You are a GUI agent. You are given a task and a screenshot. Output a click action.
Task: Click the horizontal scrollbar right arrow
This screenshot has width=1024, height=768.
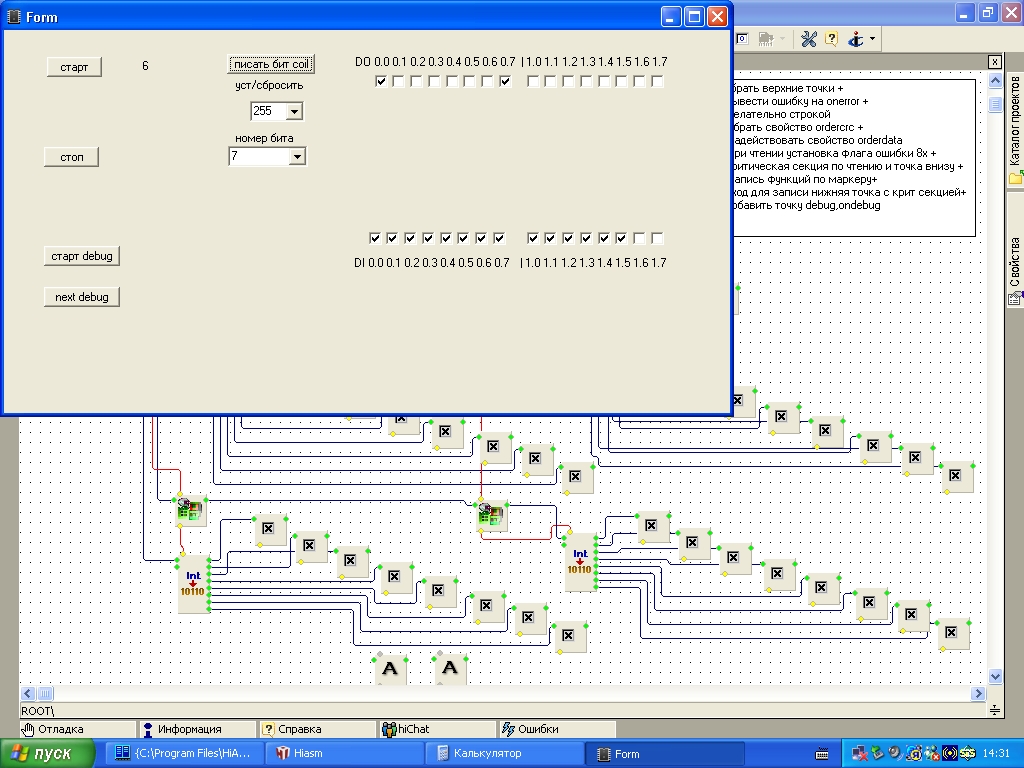[x=978, y=694]
